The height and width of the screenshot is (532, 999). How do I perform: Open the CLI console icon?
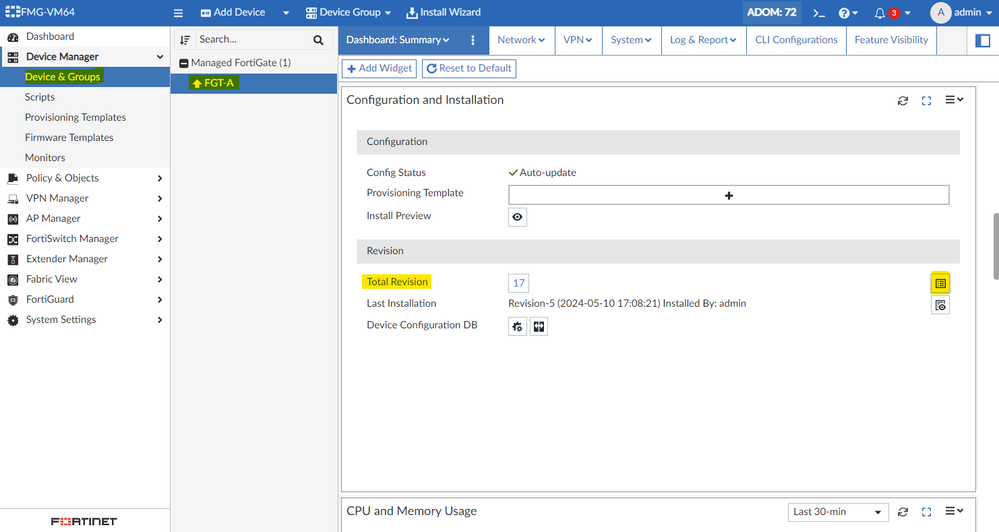[819, 13]
